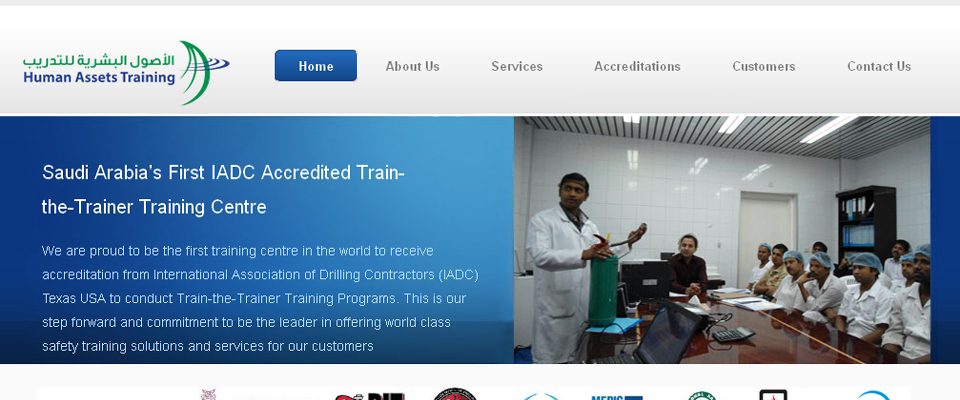
Task: Go to the About Us page
Action: pos(413,66)
